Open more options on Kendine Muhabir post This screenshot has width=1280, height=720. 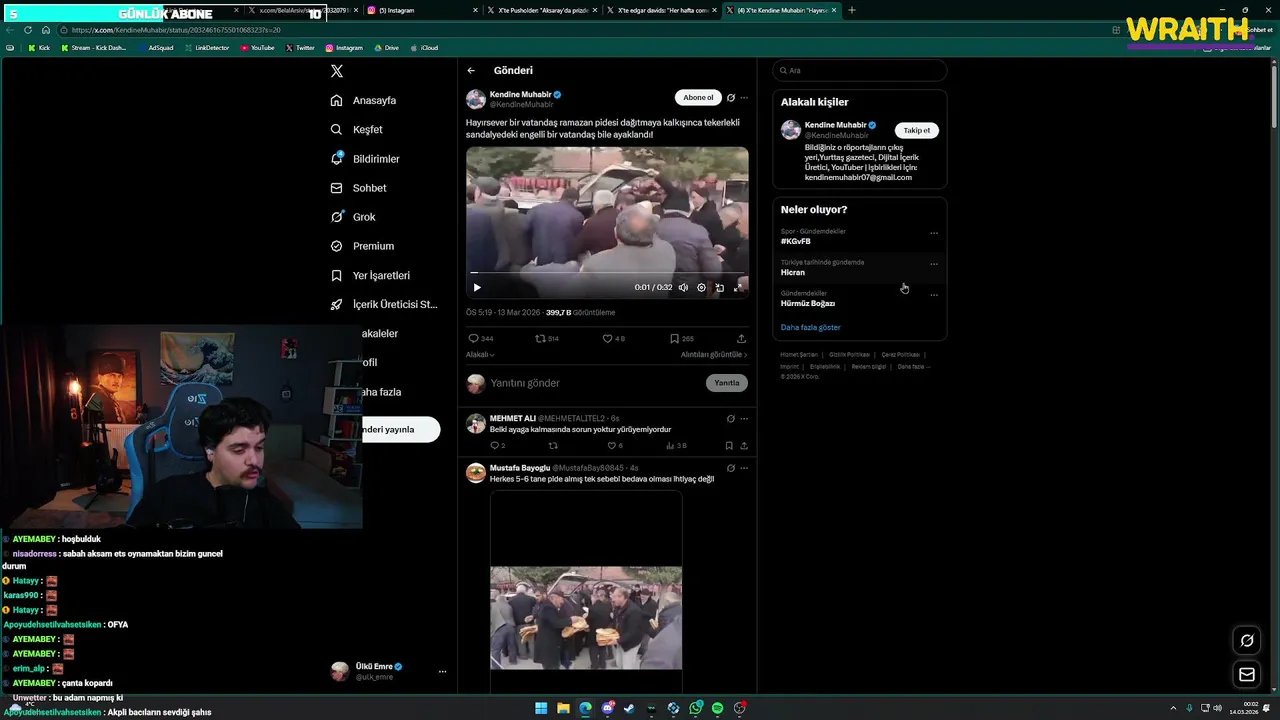[744, 98]
